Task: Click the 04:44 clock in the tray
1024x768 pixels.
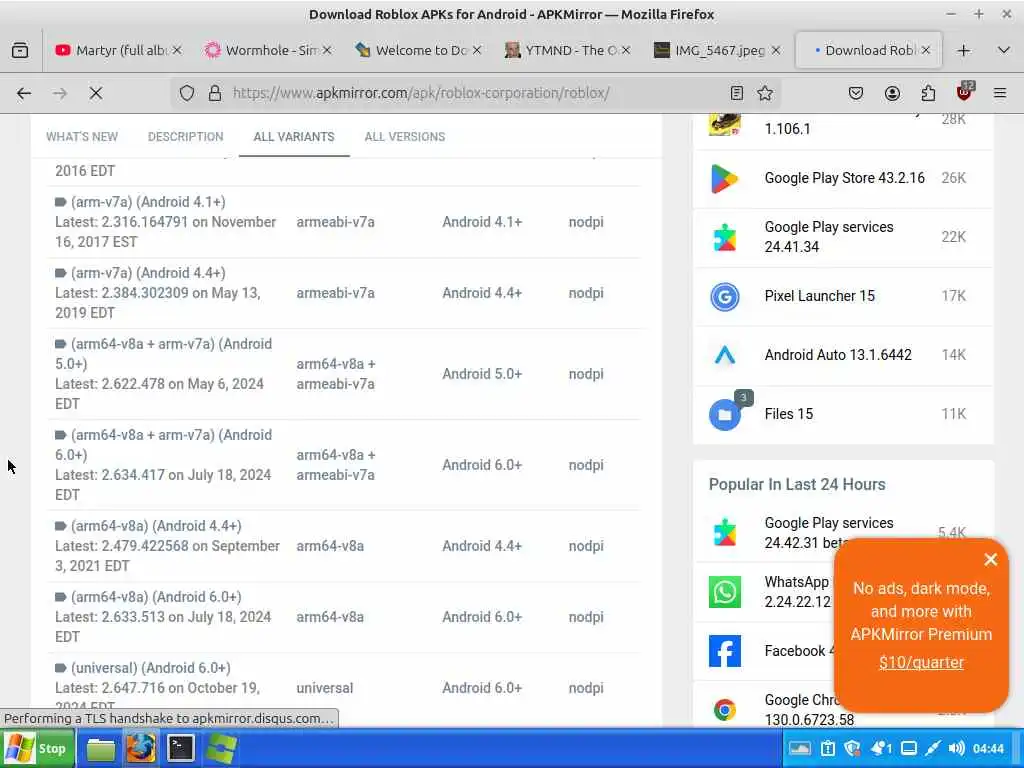Action: click(988, 748)
